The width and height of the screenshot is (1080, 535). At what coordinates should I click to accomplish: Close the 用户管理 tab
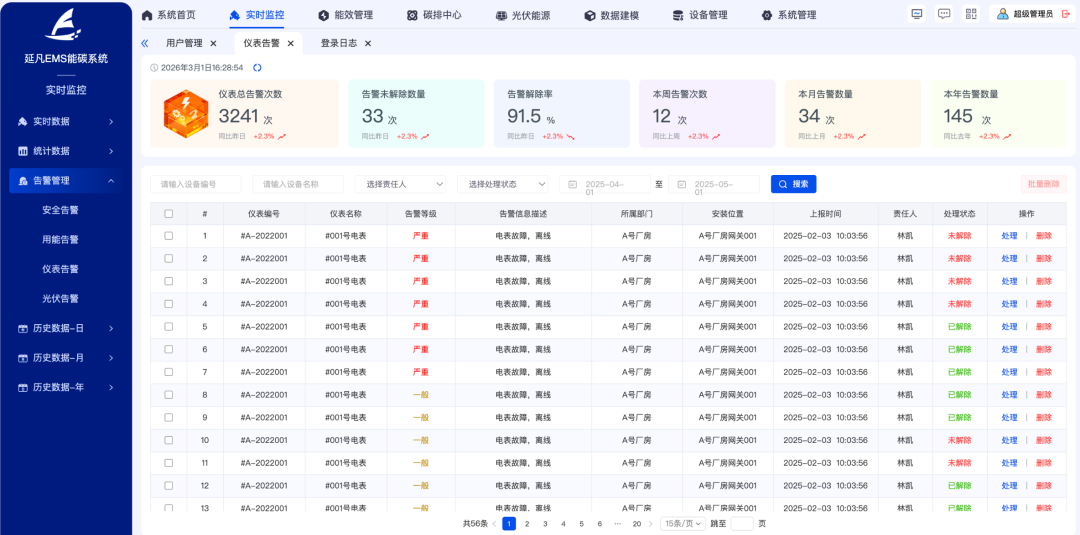213,44
